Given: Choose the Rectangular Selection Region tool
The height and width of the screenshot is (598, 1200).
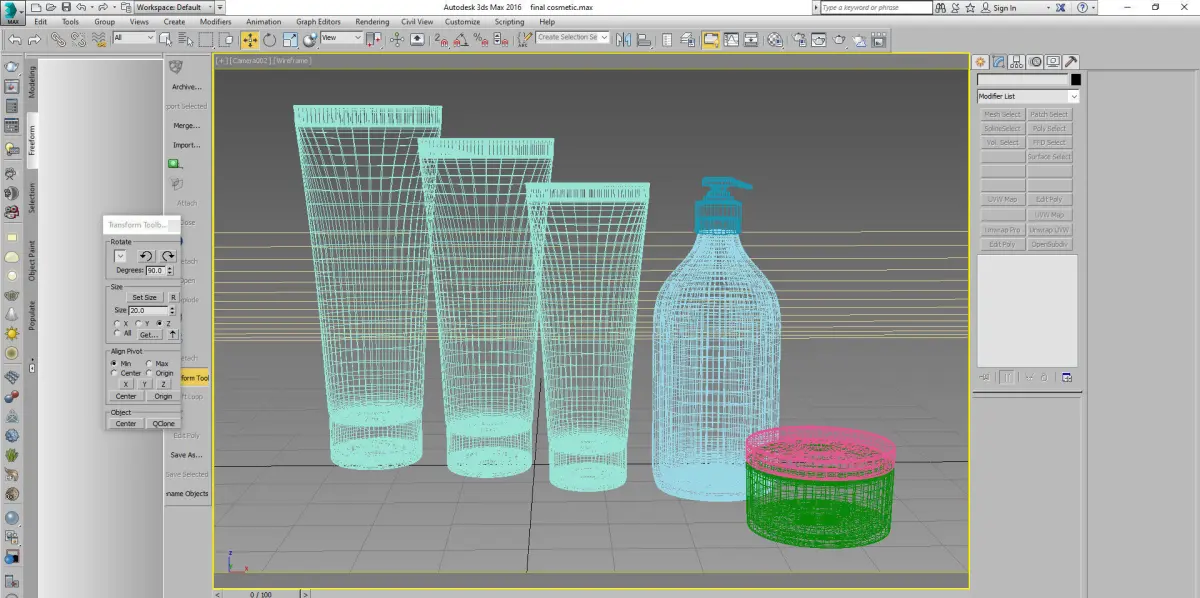Looking at the screenshot, I should point(205,40).
